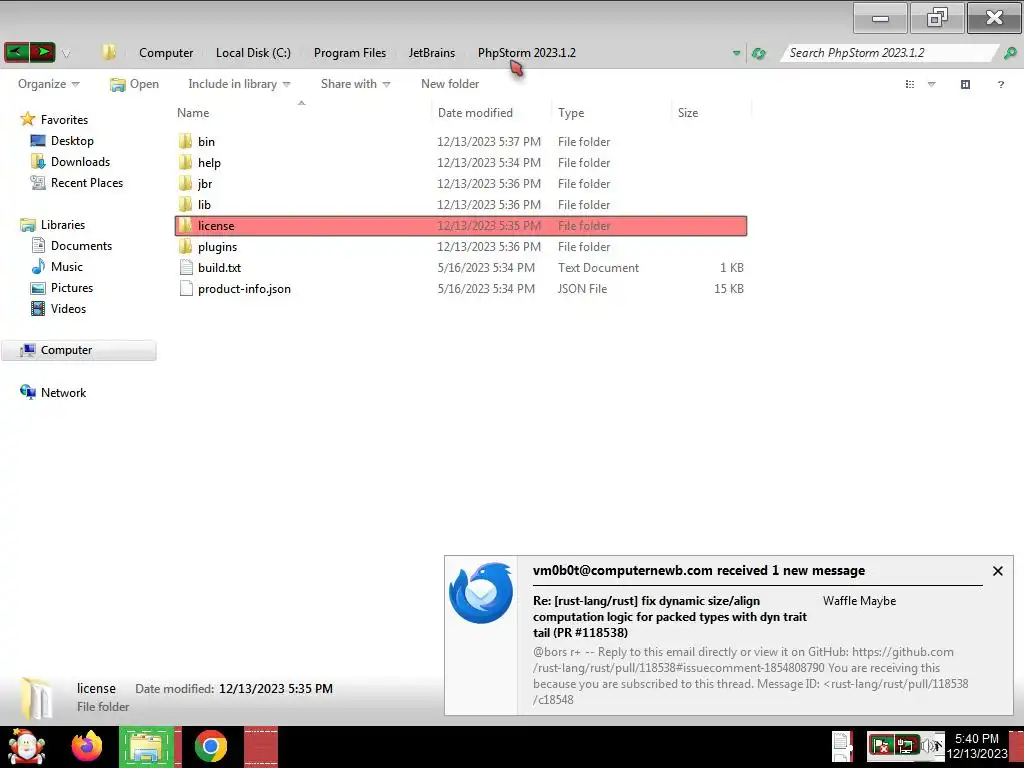Open the view options dropdown arrow
This screenshot has width=1024, height=768.
(x=931, y=84)
